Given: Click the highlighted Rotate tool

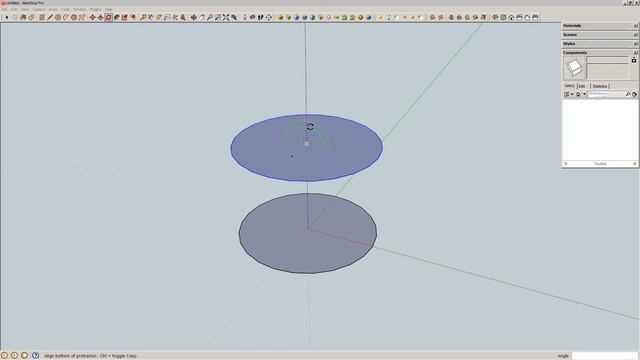Looking at the screenshot, I should pos(108,17).
